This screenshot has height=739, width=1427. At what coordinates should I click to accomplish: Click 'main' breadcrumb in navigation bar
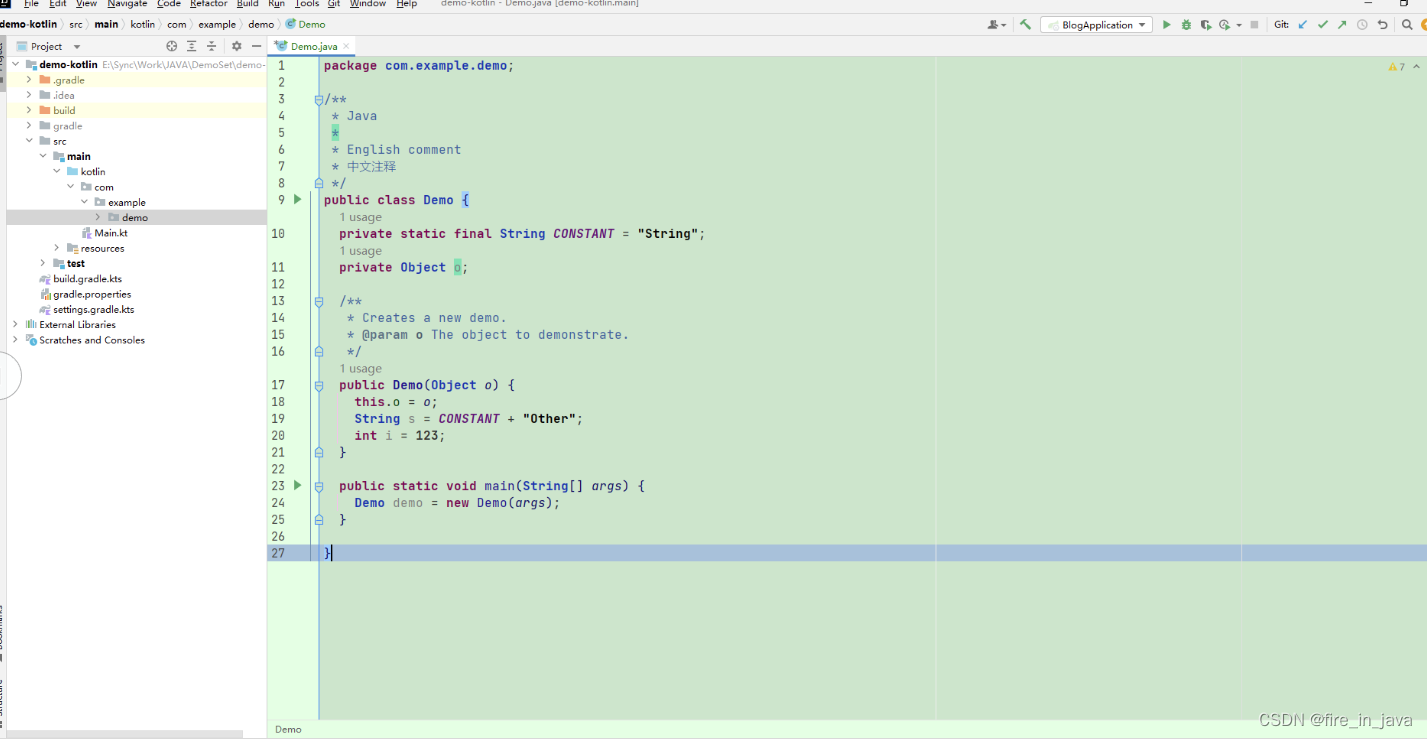coord(106,24)
